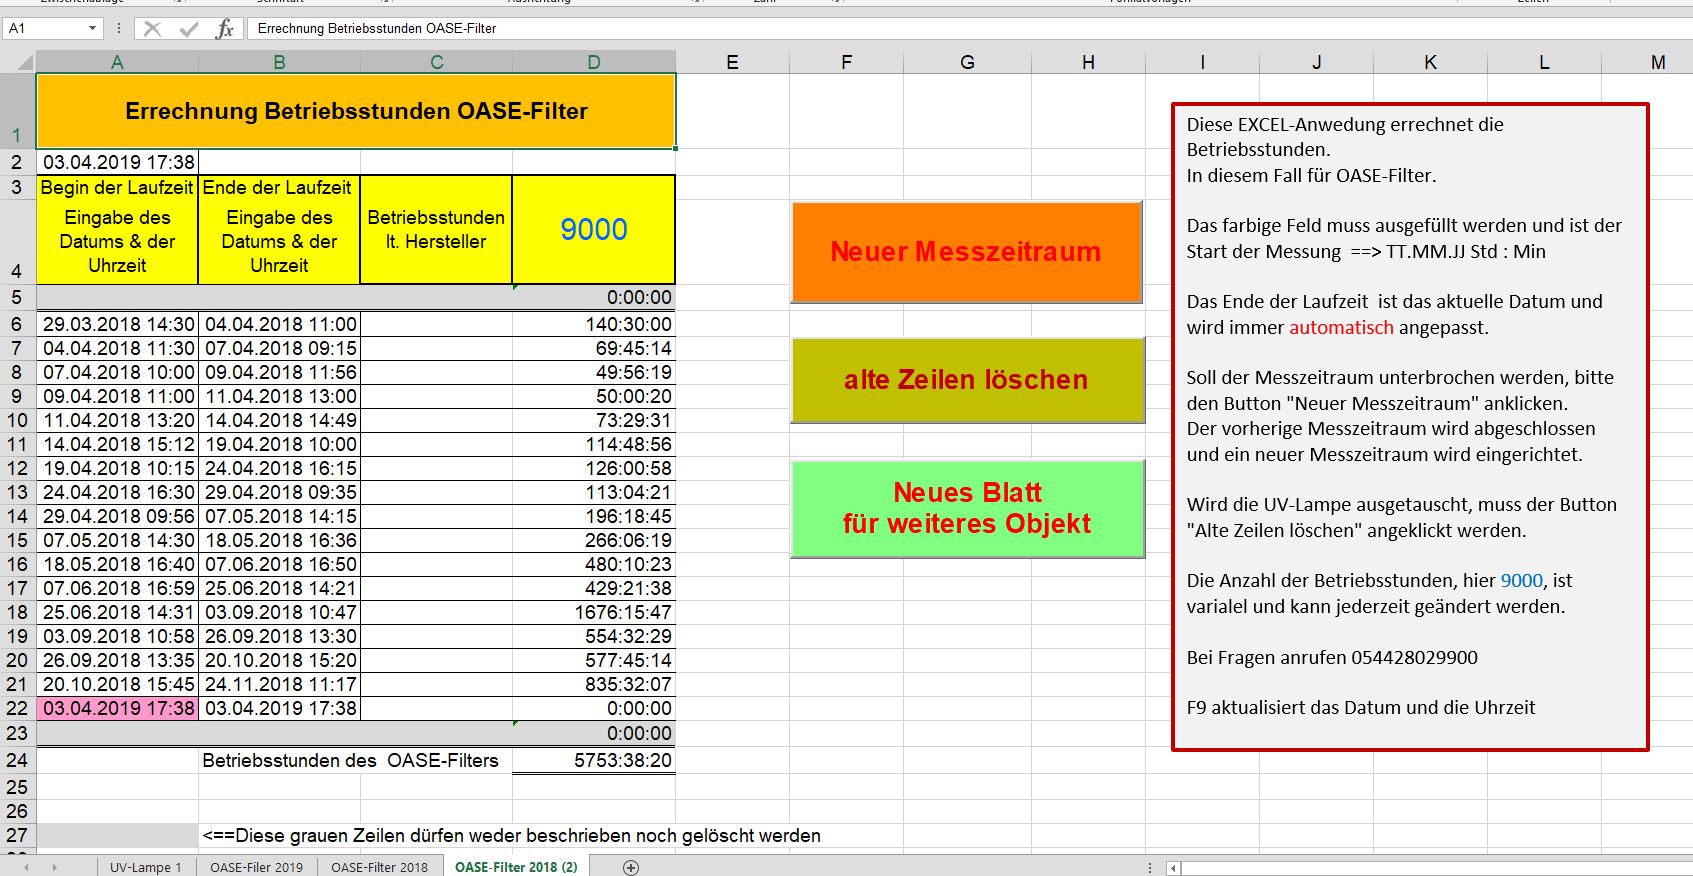The height and width of the screenshot is (876, 1693).
Task: Click the total 5753:38:20 cell
Action: click(594, 760)
